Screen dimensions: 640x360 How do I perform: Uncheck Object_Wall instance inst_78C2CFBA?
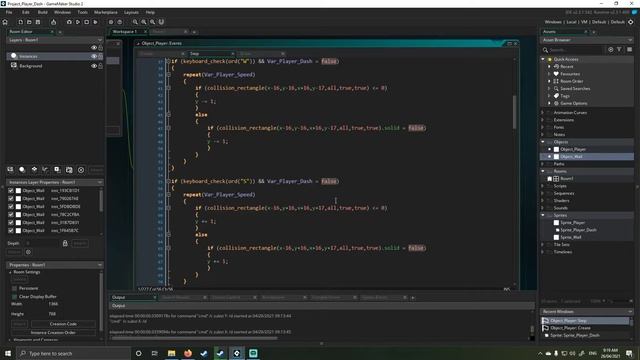(11, 215)
